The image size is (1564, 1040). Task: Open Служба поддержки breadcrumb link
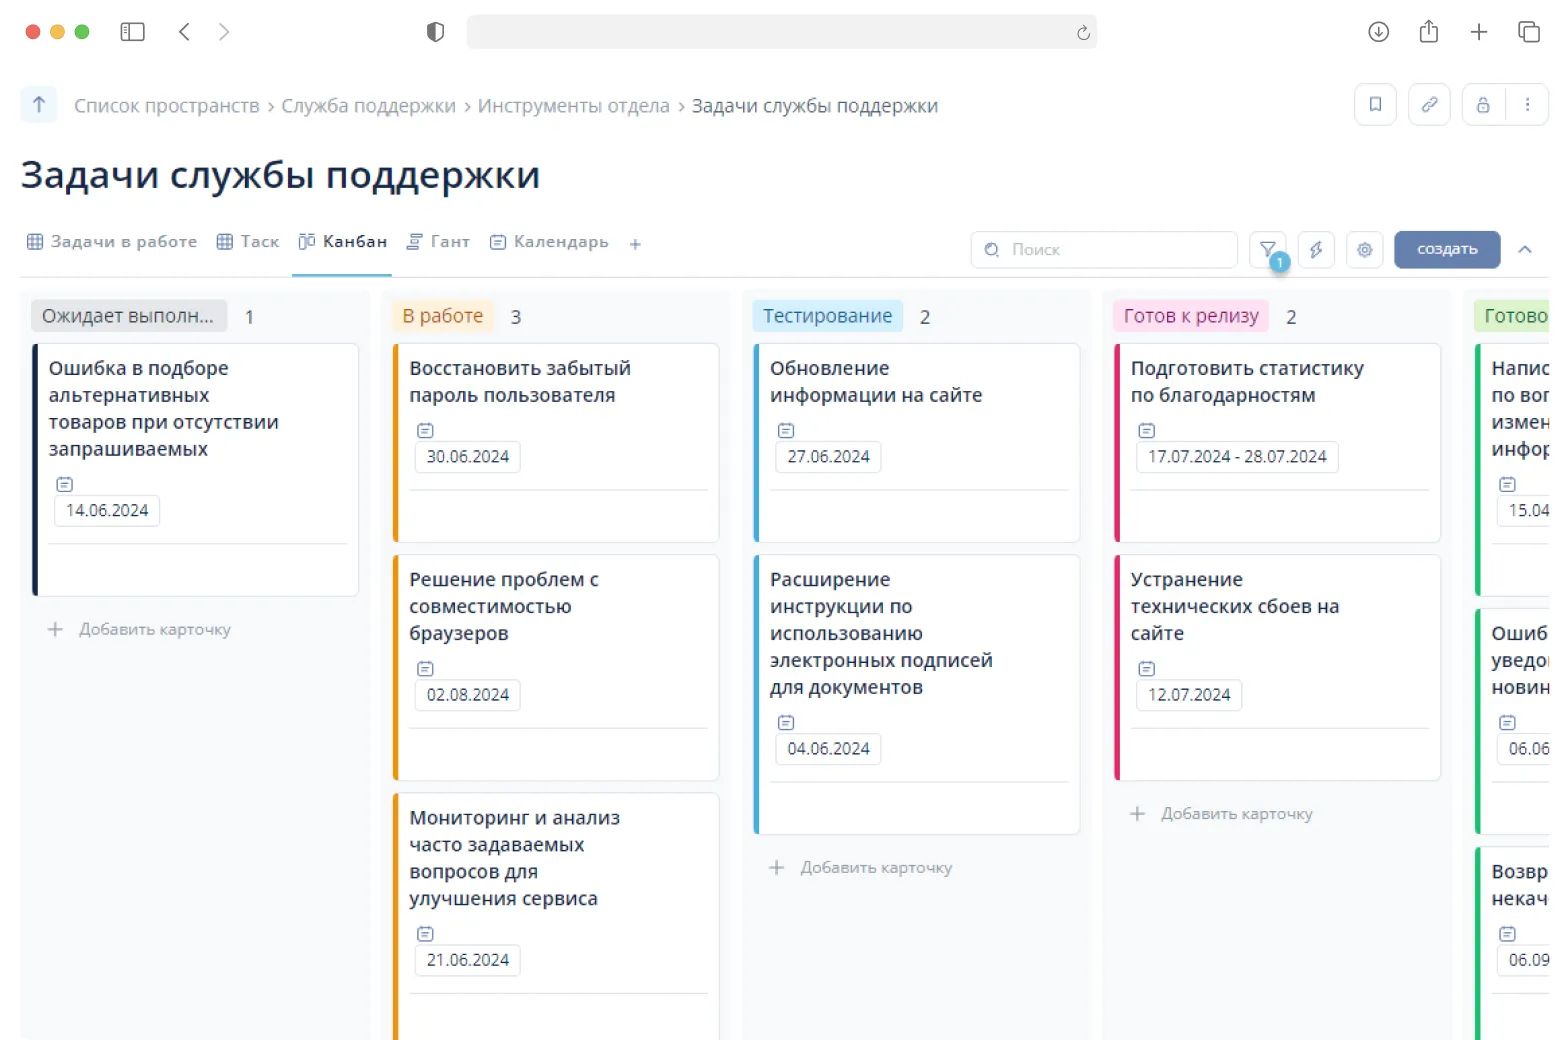coord(368,106)
